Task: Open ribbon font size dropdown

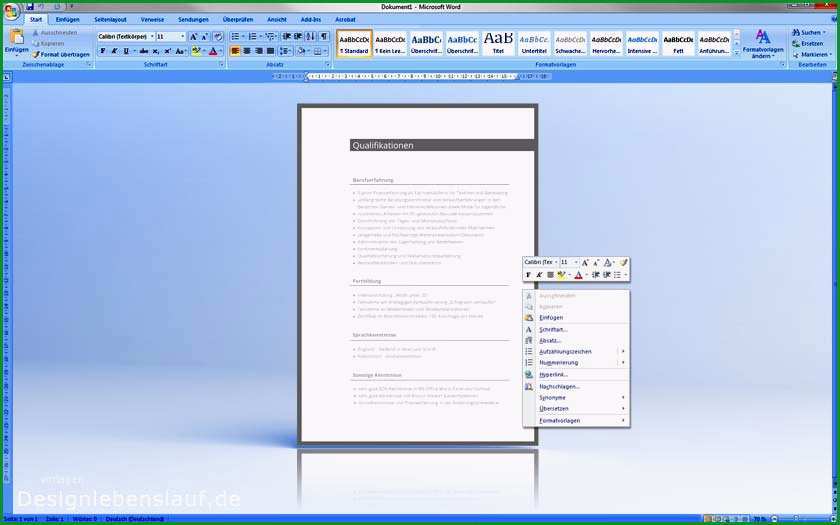Action: coord(183,36)
